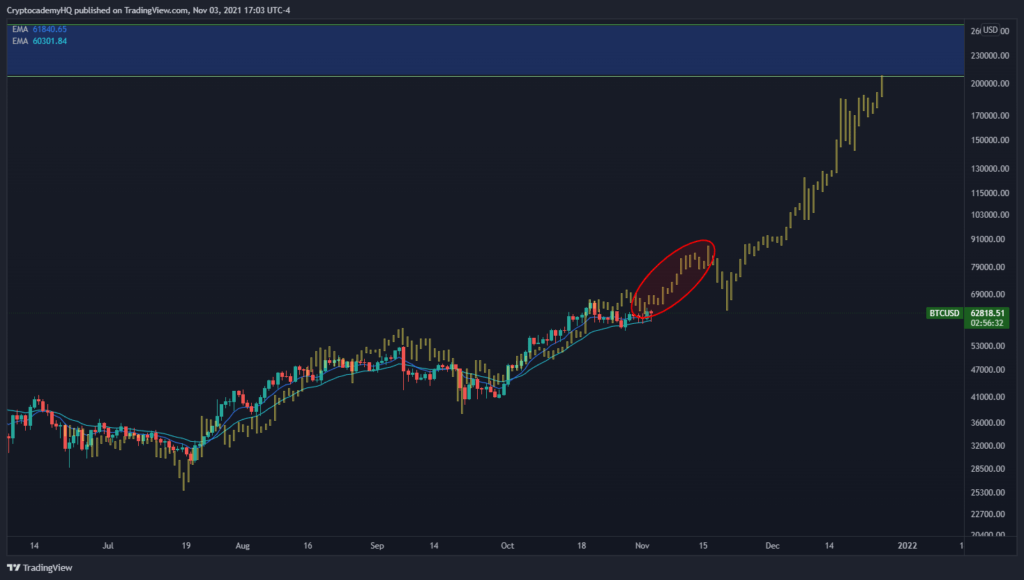Click the 69000.00 price axis label

click(988, 295)
